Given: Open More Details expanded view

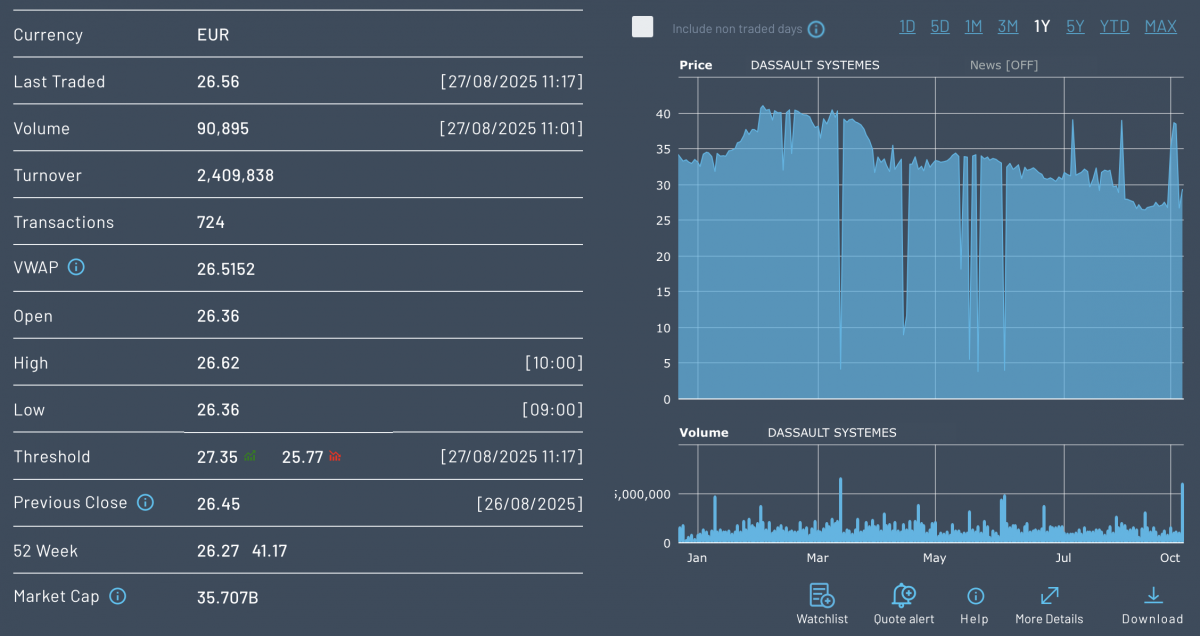Looking at the screenshot, I should 1049,605.
